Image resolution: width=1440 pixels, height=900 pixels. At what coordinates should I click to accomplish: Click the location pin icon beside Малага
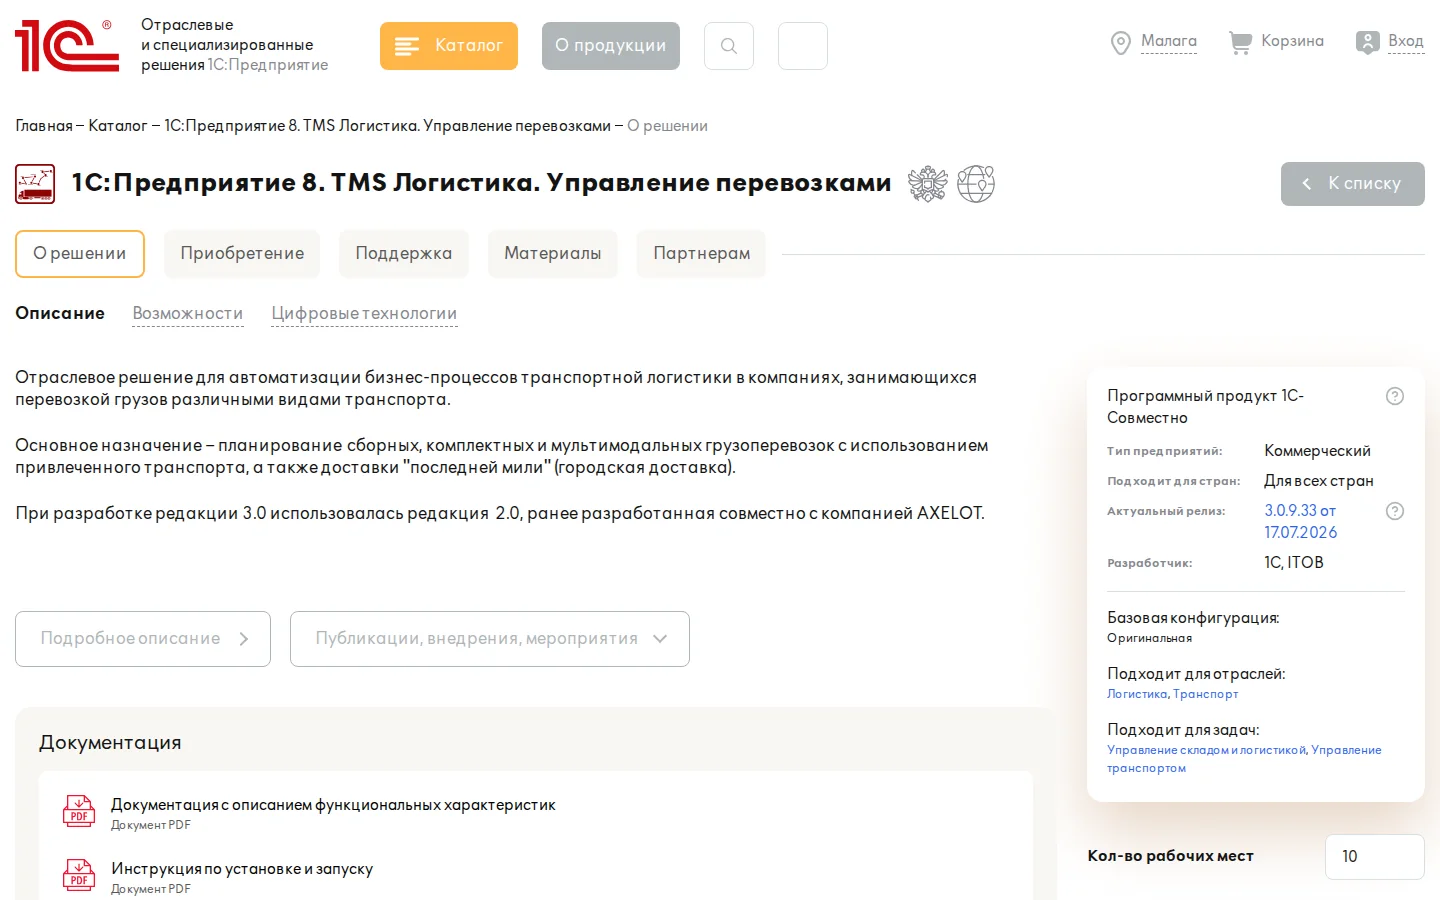(x=1121, y=43)
